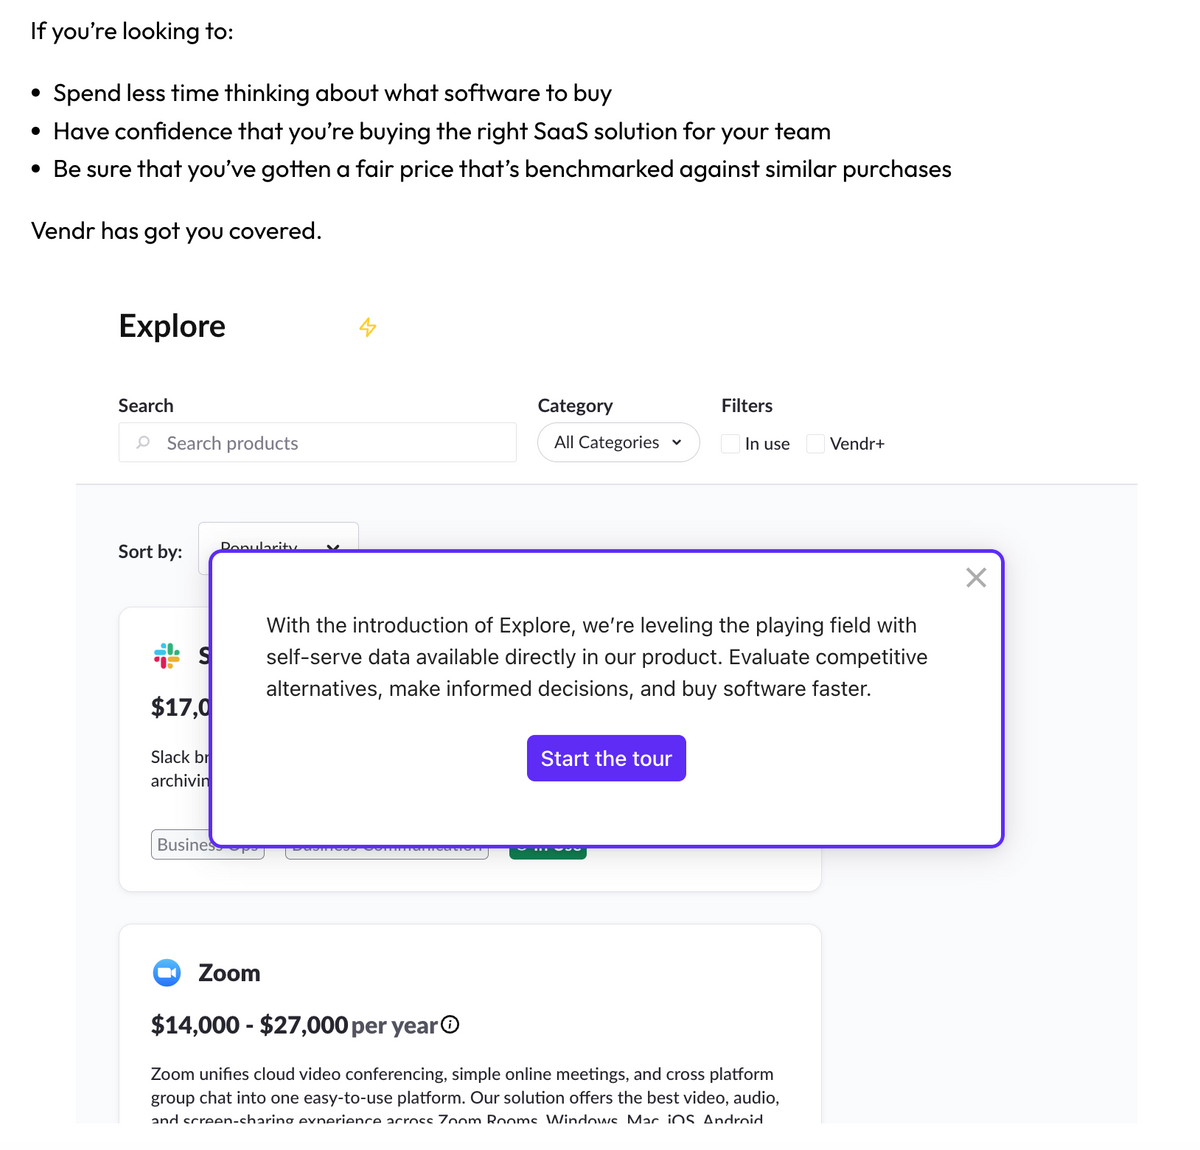Enable the In use filter checkbox
Screen dimensions: 1200x1150
(731, 443)
